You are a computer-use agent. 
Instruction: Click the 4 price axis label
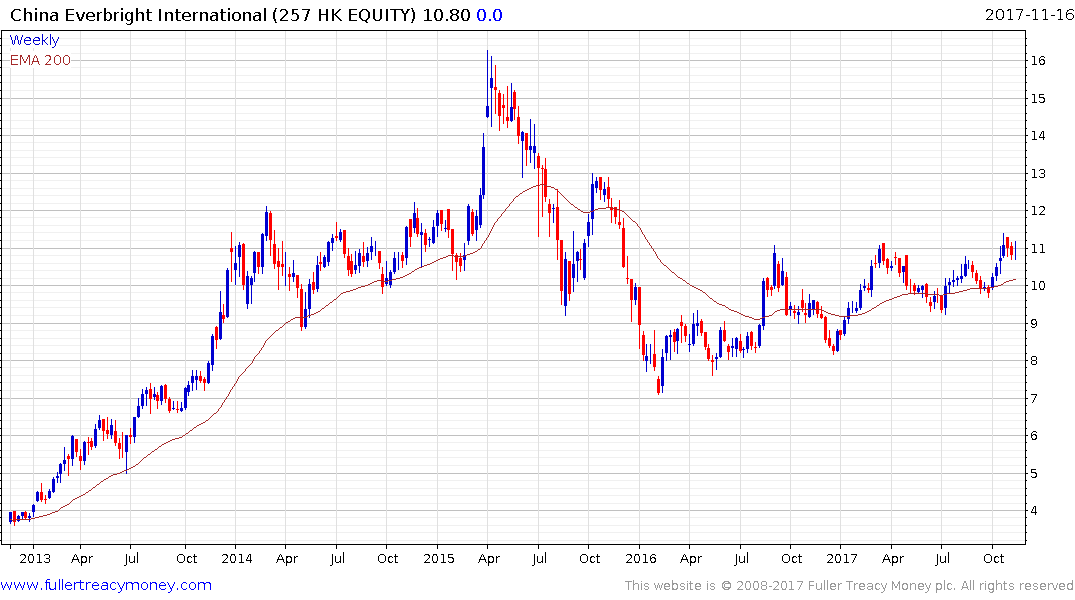pos(1034,510)
